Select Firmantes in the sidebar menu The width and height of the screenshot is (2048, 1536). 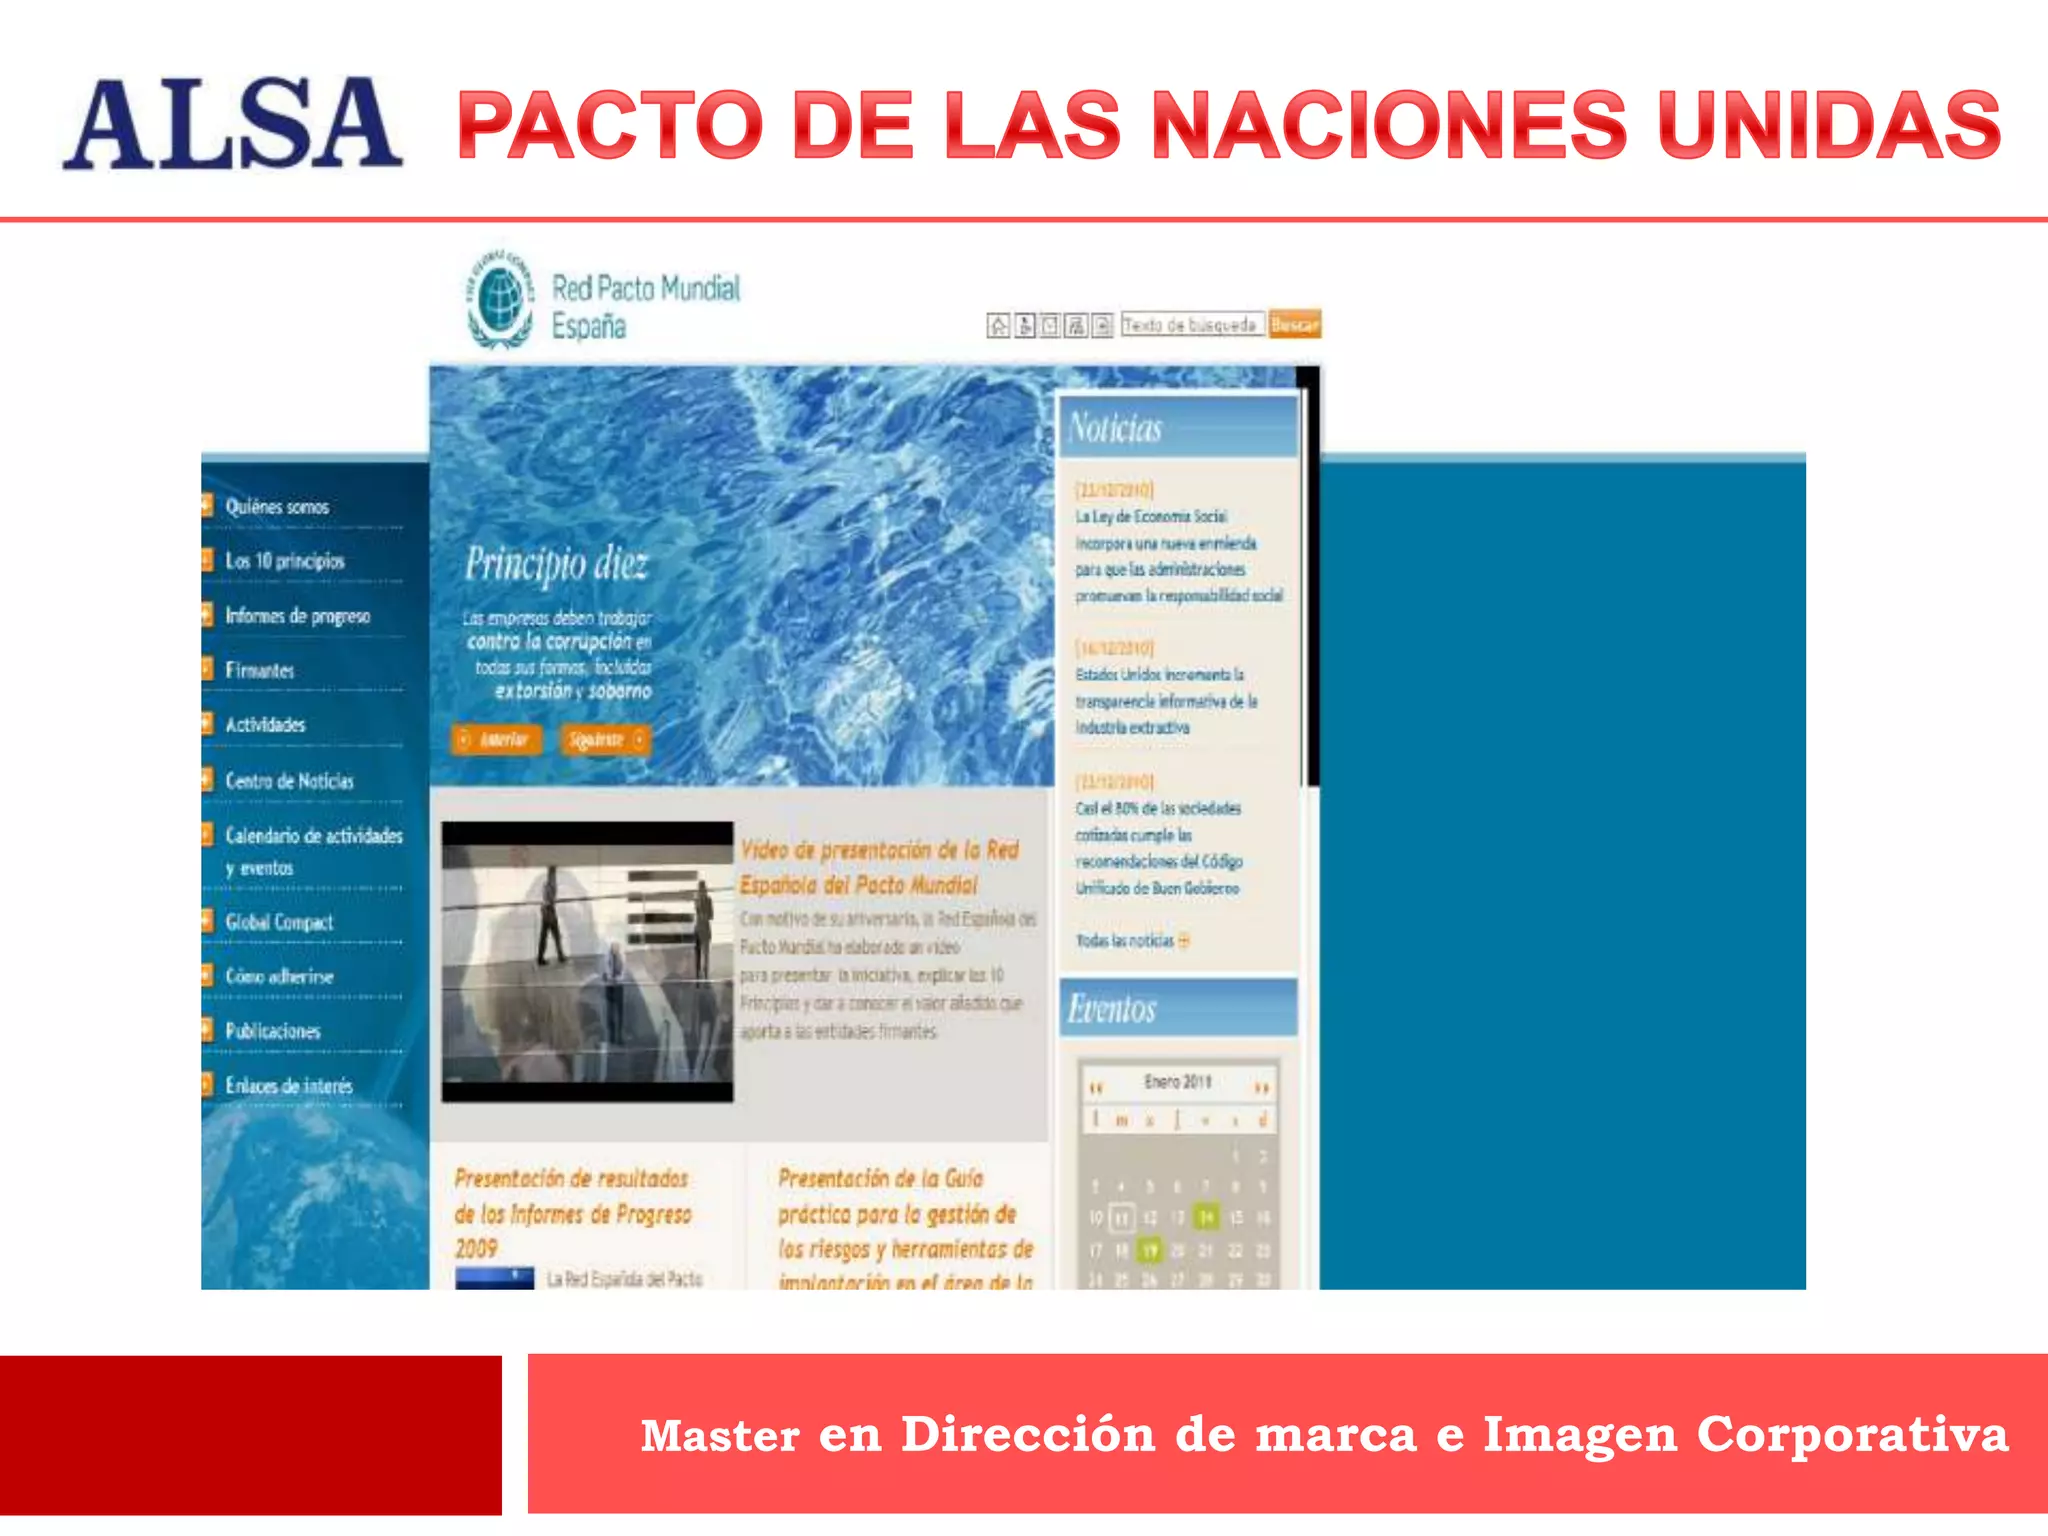260,670
